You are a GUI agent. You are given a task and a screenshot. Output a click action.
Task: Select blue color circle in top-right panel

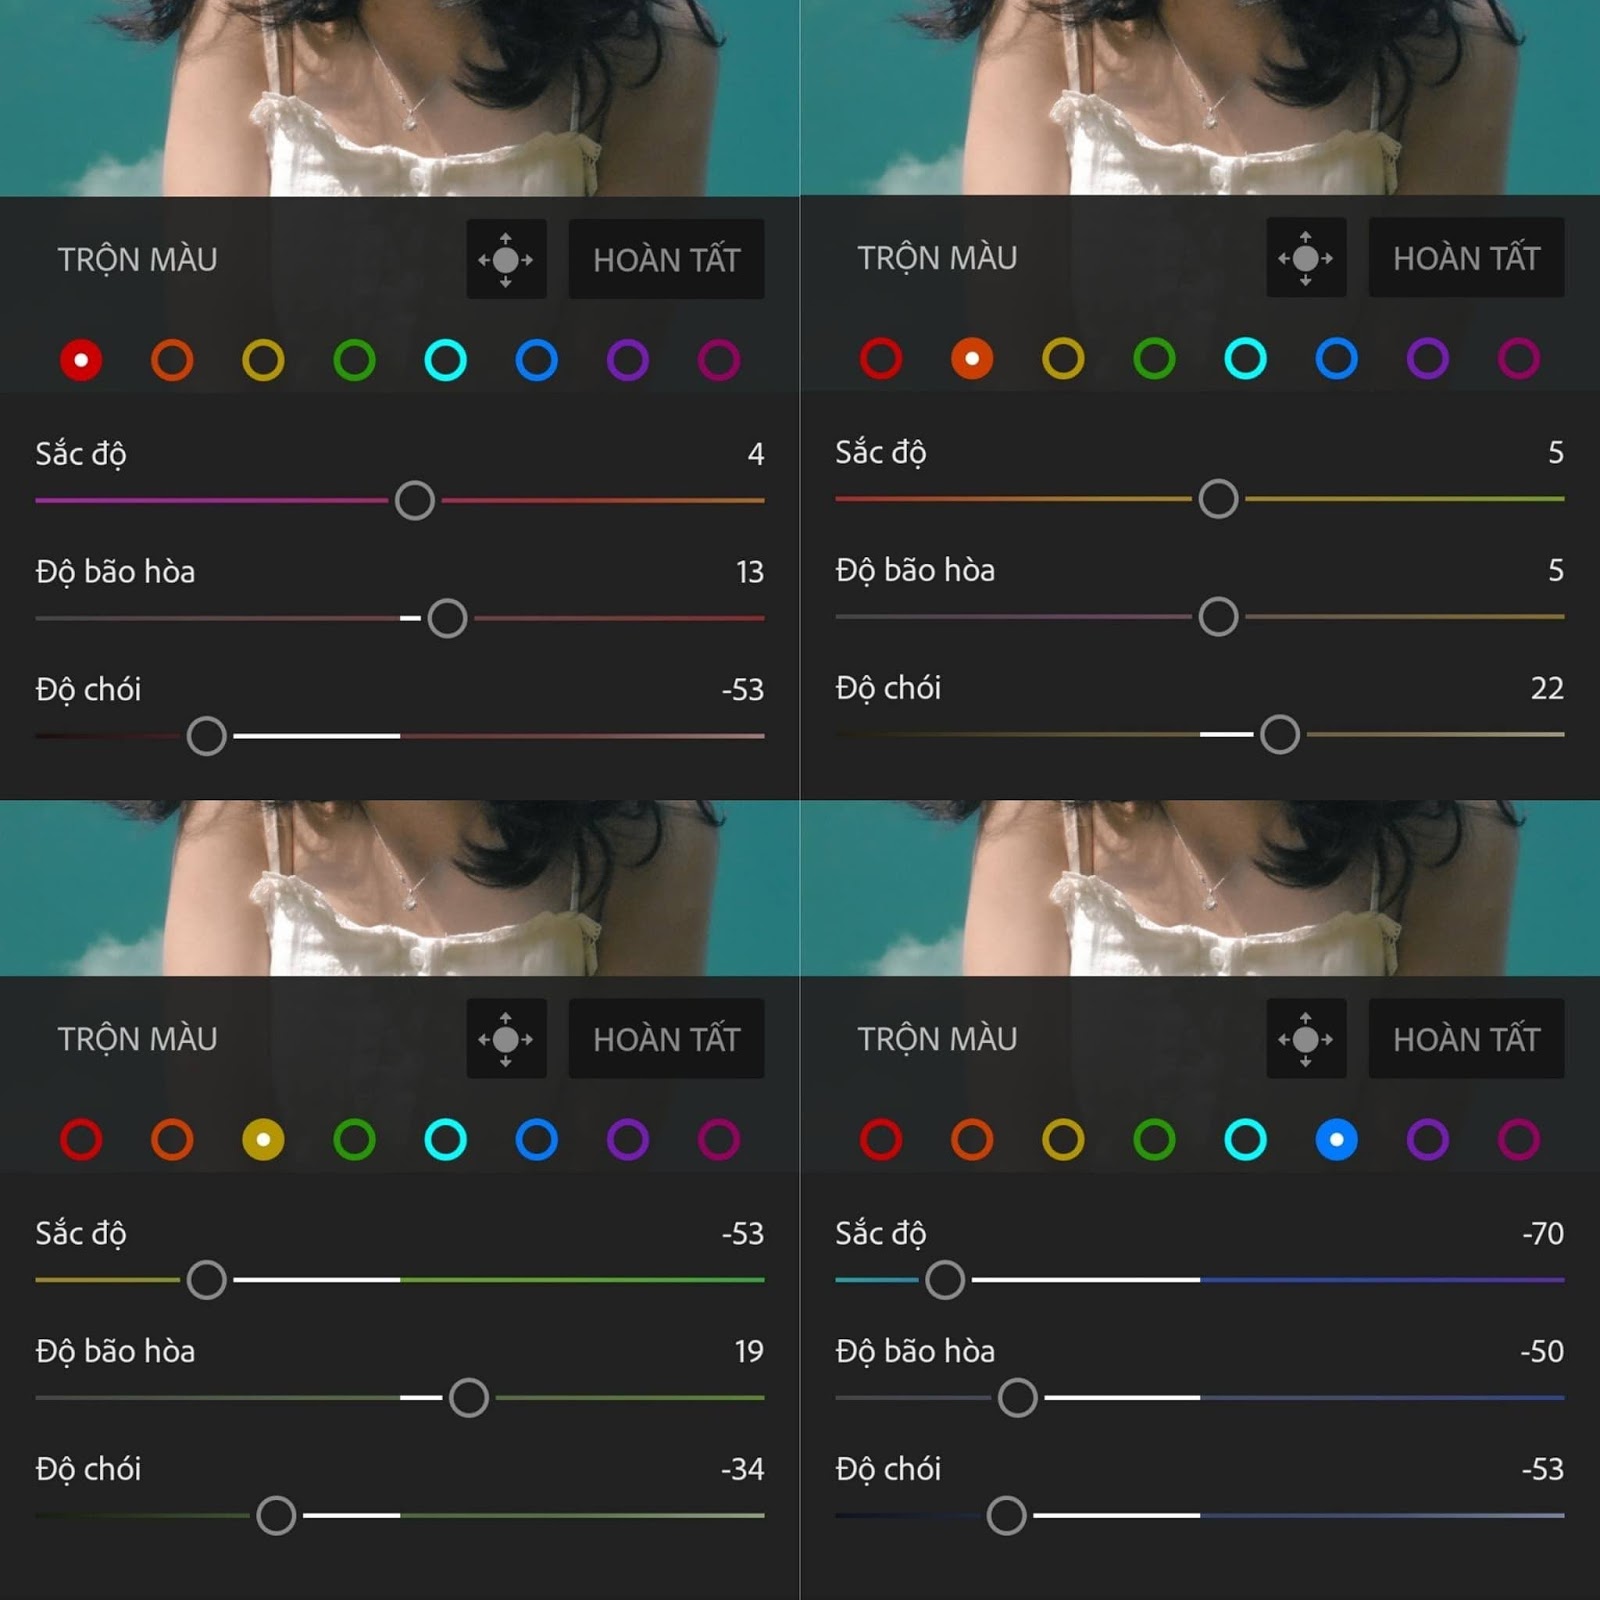coord(1336,358)
